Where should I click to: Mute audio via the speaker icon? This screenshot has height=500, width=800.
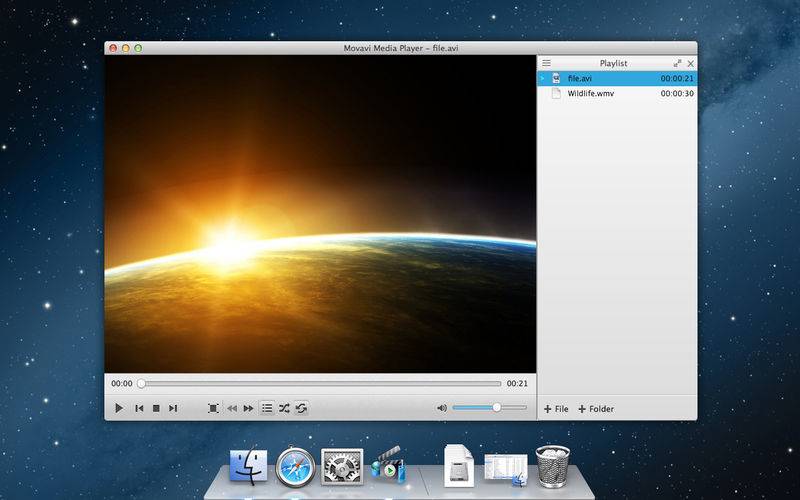442,408
